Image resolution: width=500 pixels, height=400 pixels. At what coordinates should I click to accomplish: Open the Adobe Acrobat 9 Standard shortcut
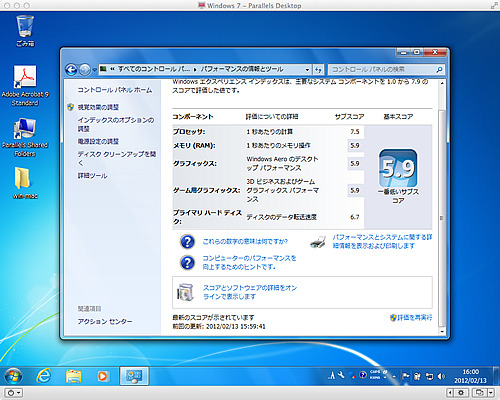[x=25, y=86]
